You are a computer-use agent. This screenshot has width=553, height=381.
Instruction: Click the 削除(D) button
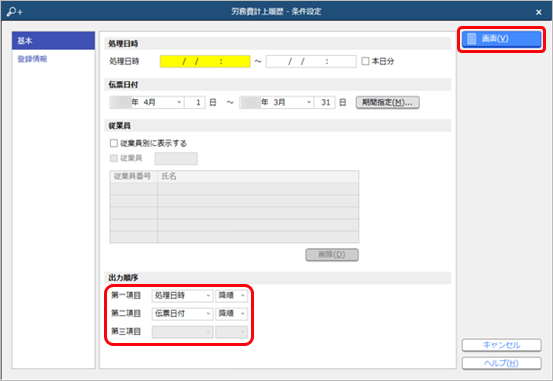coord(332,255)
